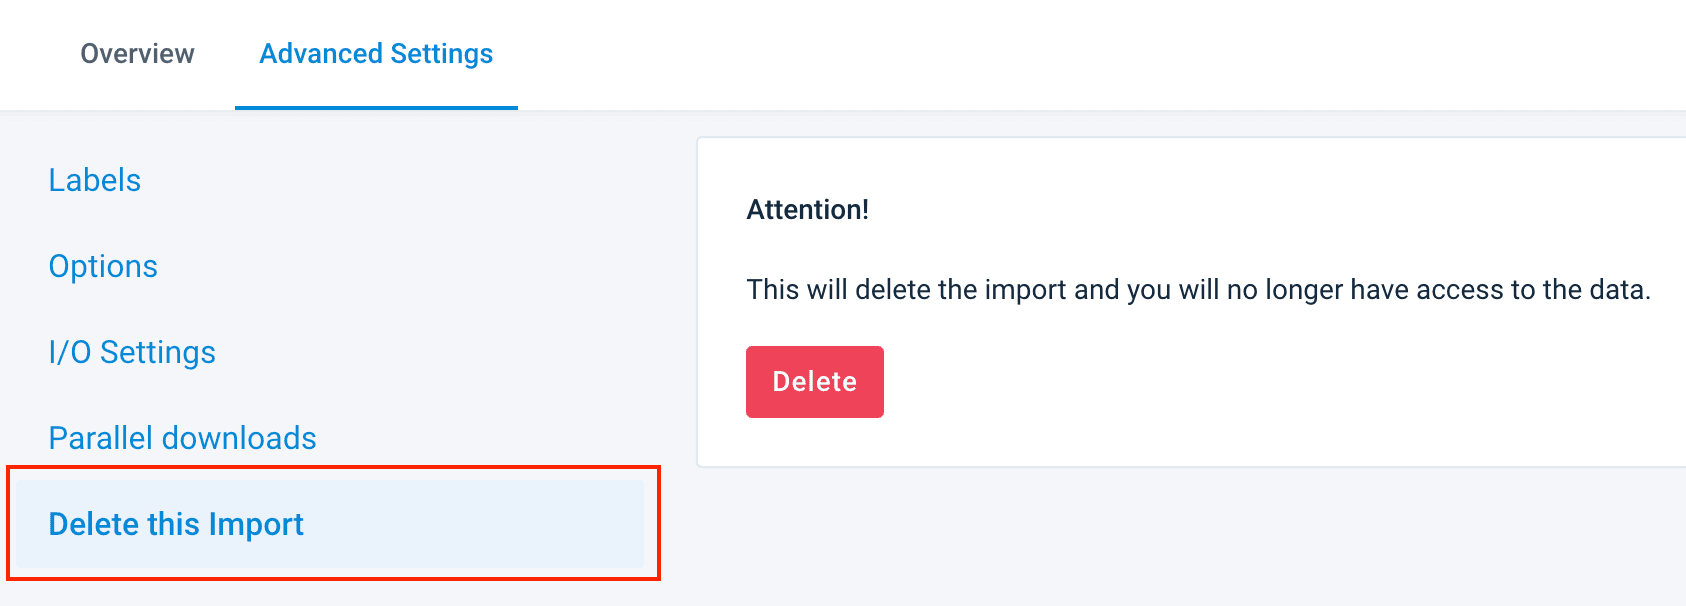1686x606 pixels.
Task: Go to the Options section
Action: 103,266
